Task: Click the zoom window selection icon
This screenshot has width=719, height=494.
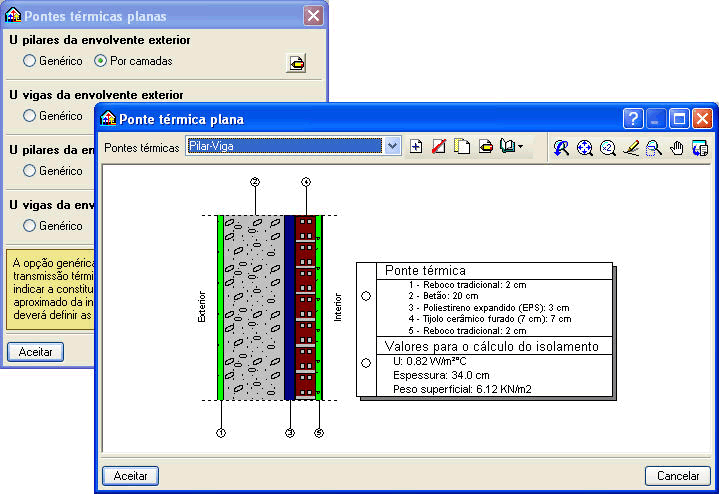Action: tap(653, 148)
